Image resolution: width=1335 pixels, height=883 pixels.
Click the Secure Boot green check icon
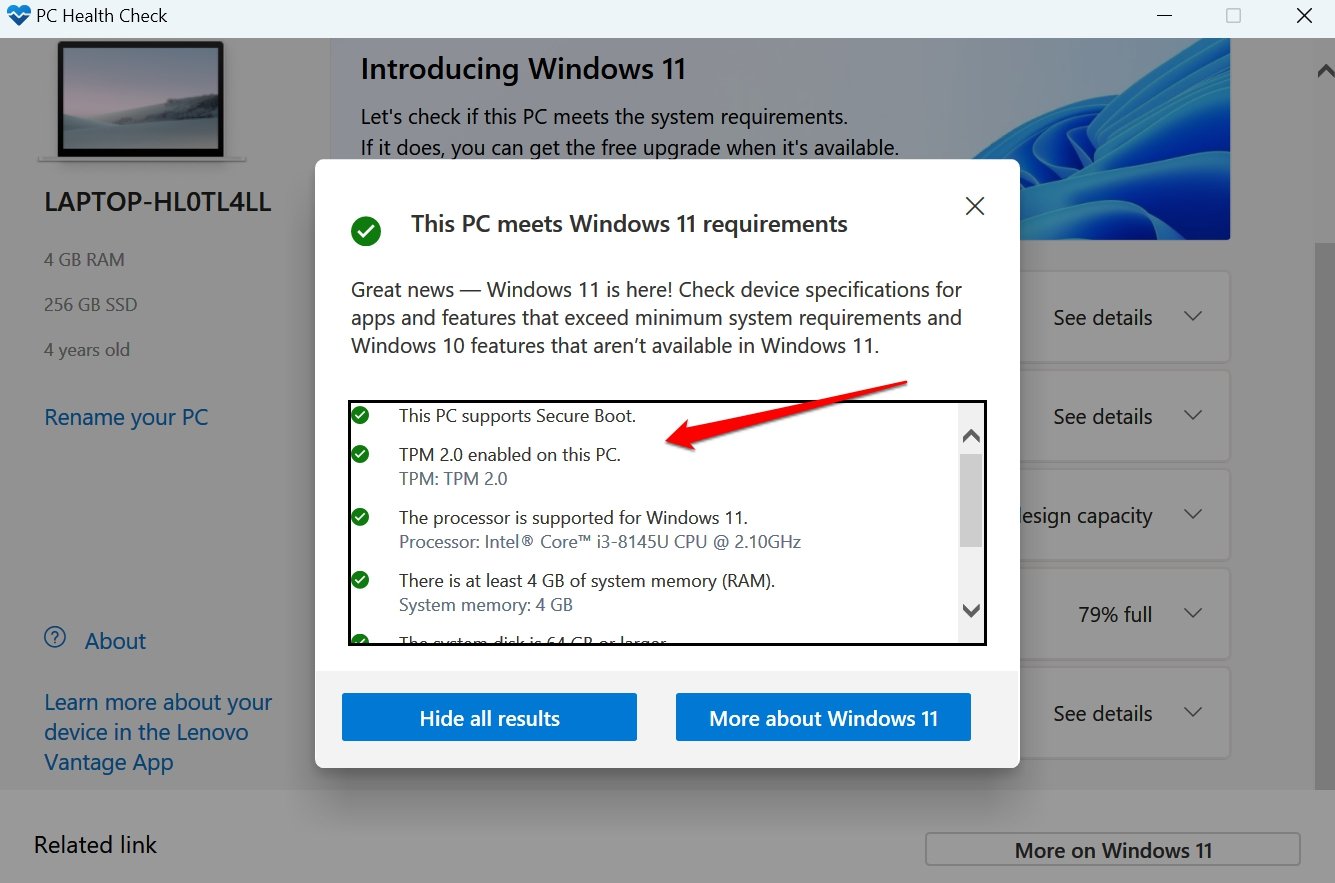click(x=359, y=414)
